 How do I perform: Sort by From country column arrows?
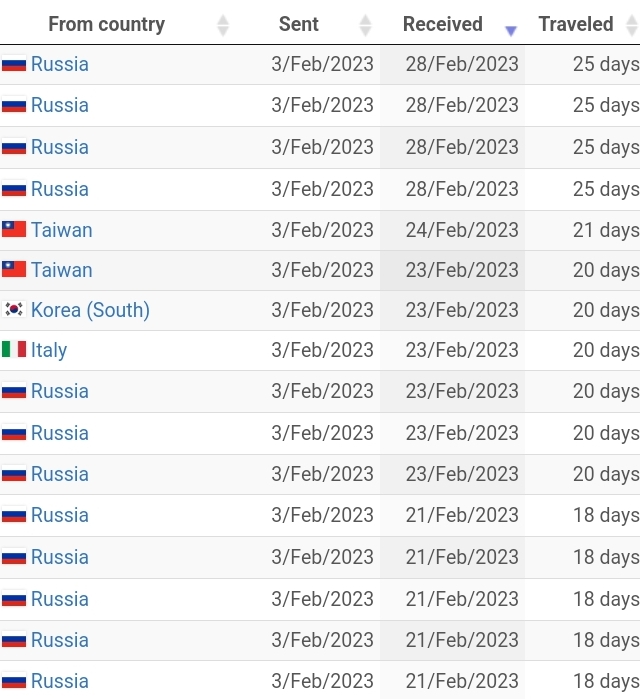223,25
